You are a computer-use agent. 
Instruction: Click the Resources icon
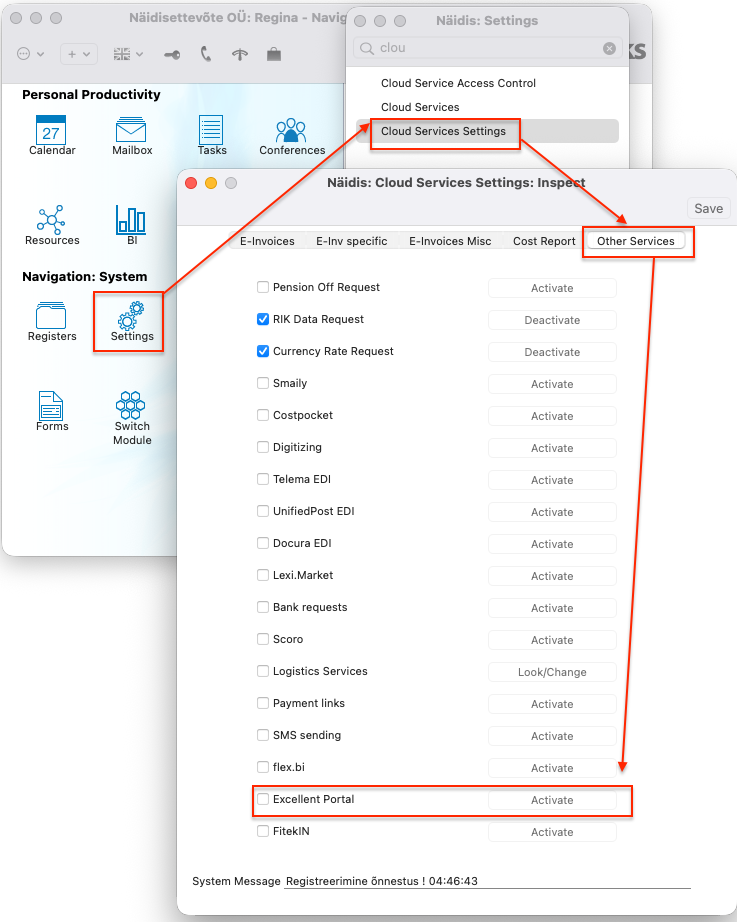click(x=51, y=220)
